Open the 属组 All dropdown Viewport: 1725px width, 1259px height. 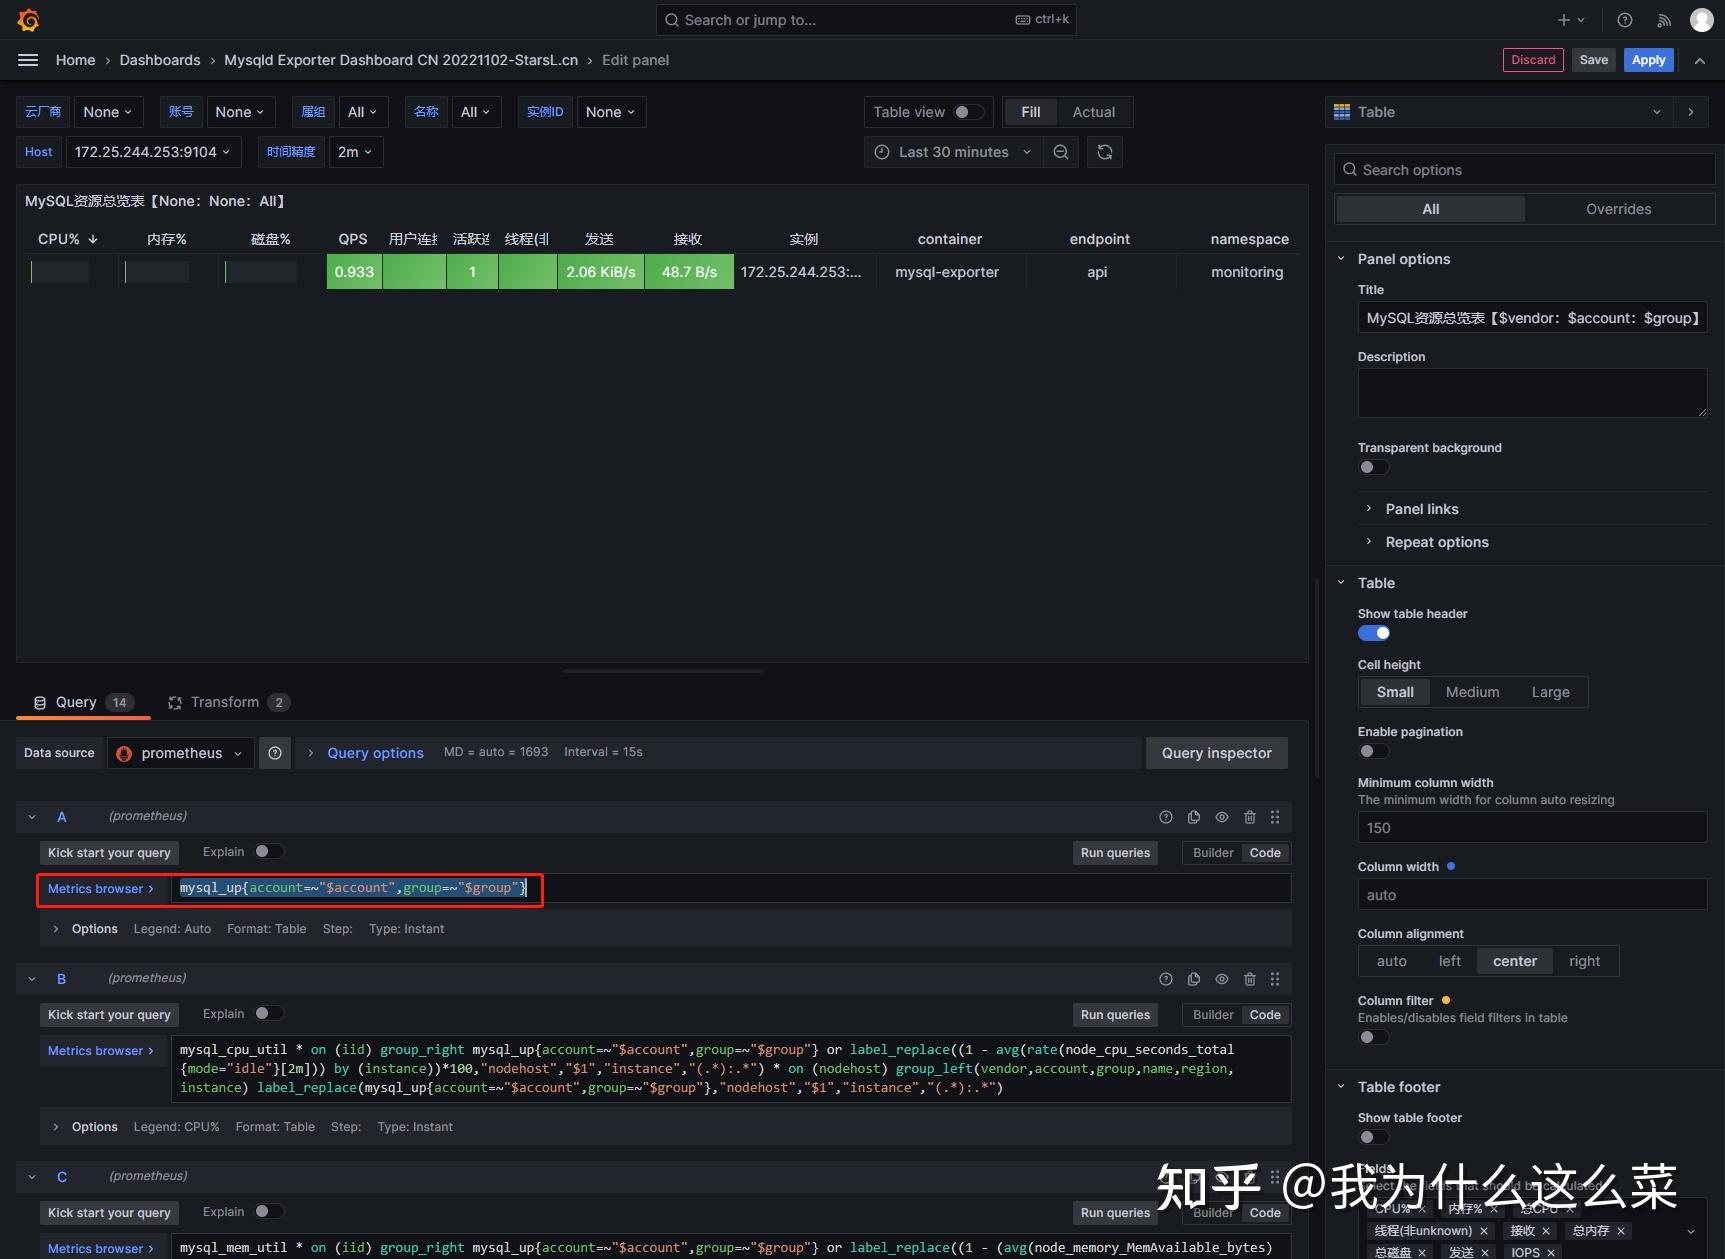click(x=362, y=112)
